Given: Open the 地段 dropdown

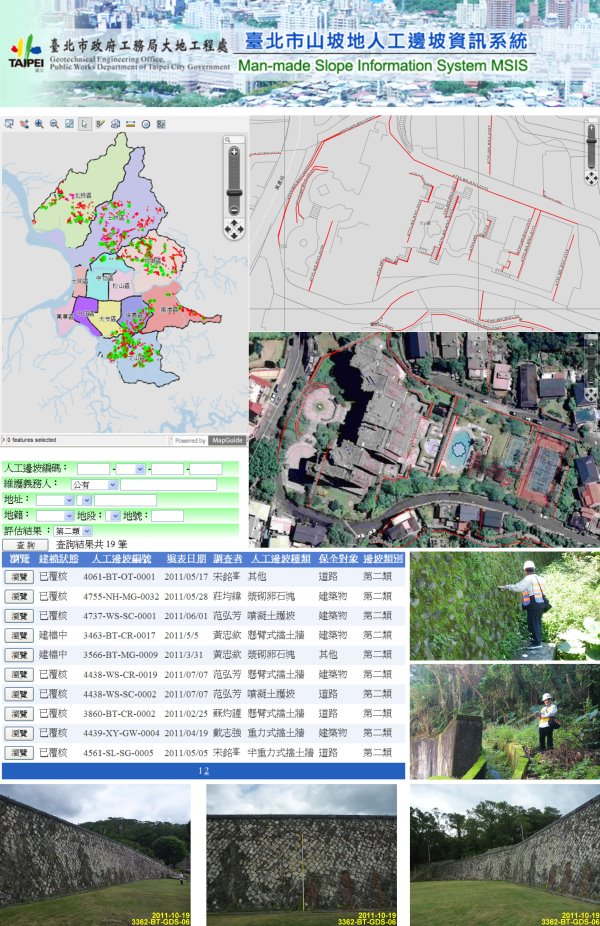Looking at the screenshot, I should (113, 516).
